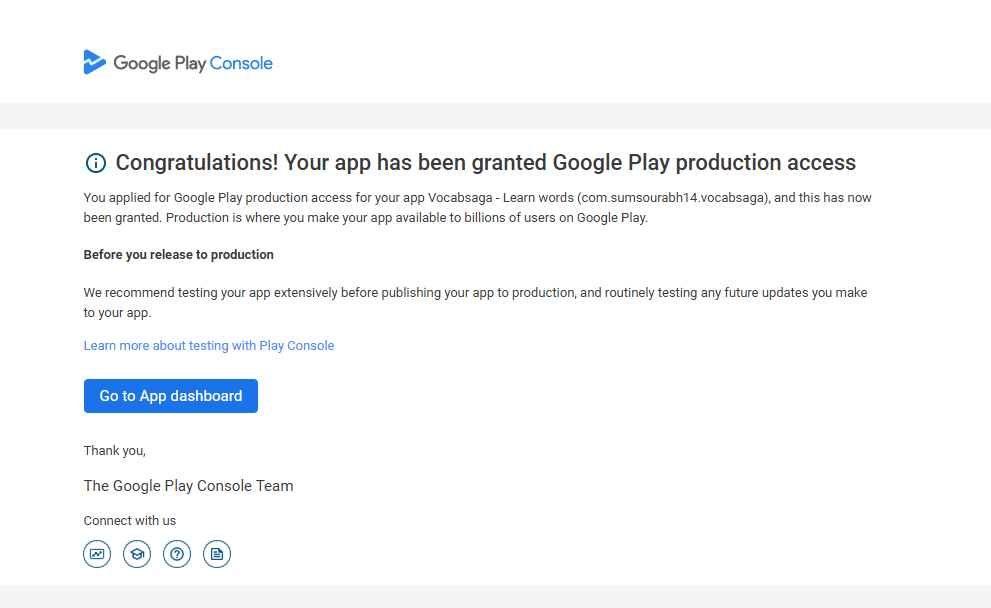This screenshot has width=991, height=608.
Task: Open Learn more about testing with Play Console
Action: [209, 346]
